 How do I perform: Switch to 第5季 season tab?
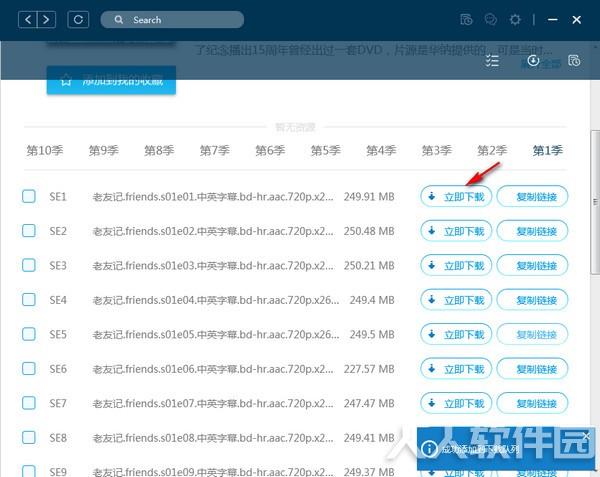(x=326, y=150)
